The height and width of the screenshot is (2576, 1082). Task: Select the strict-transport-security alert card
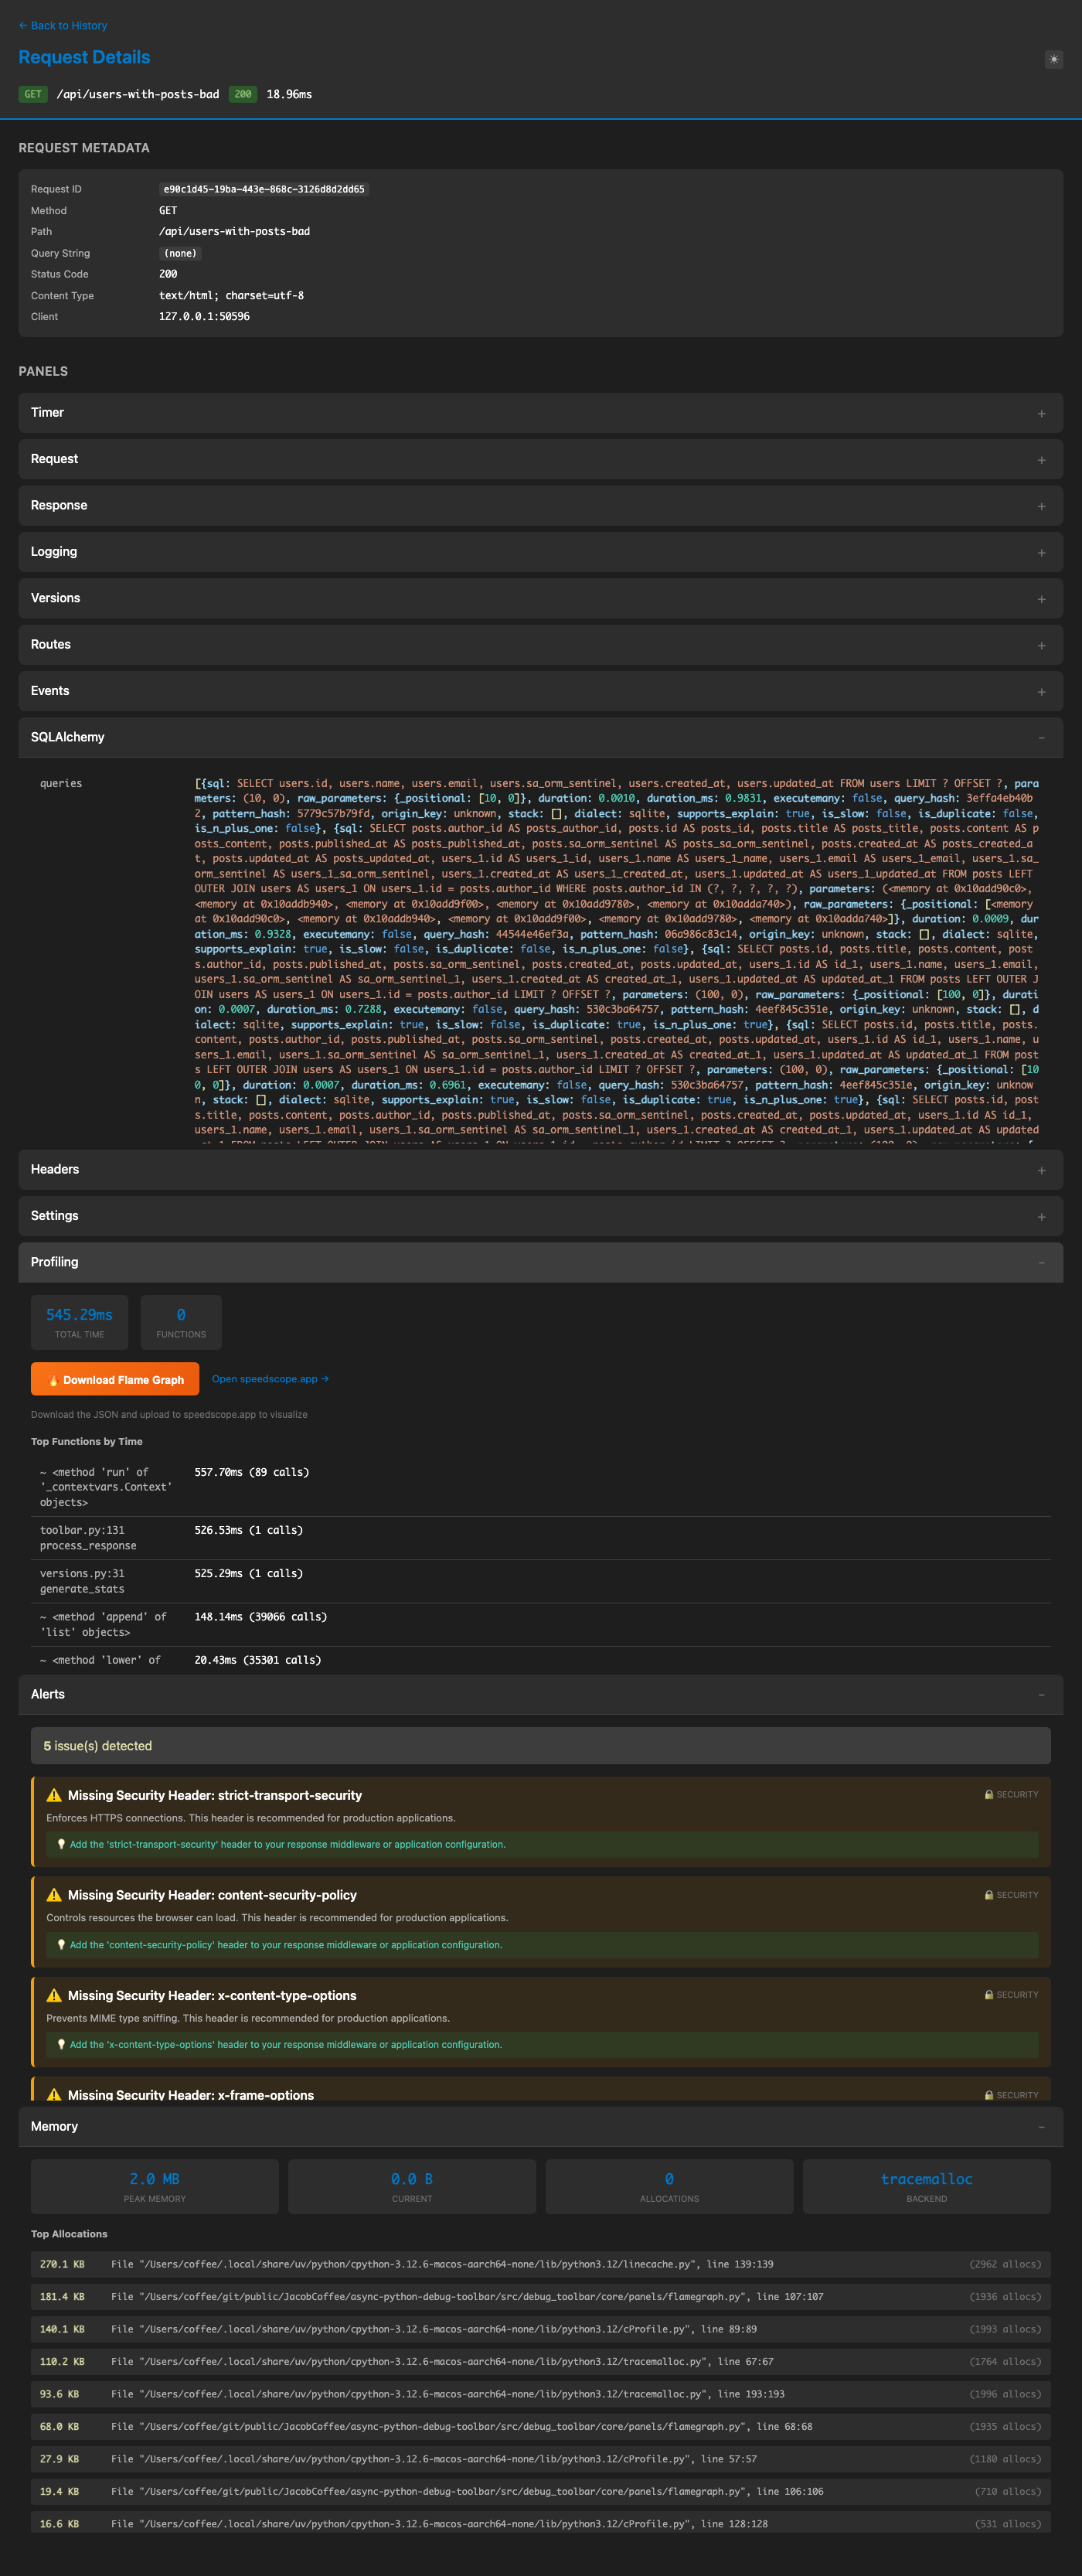[x=541, y=1820]
